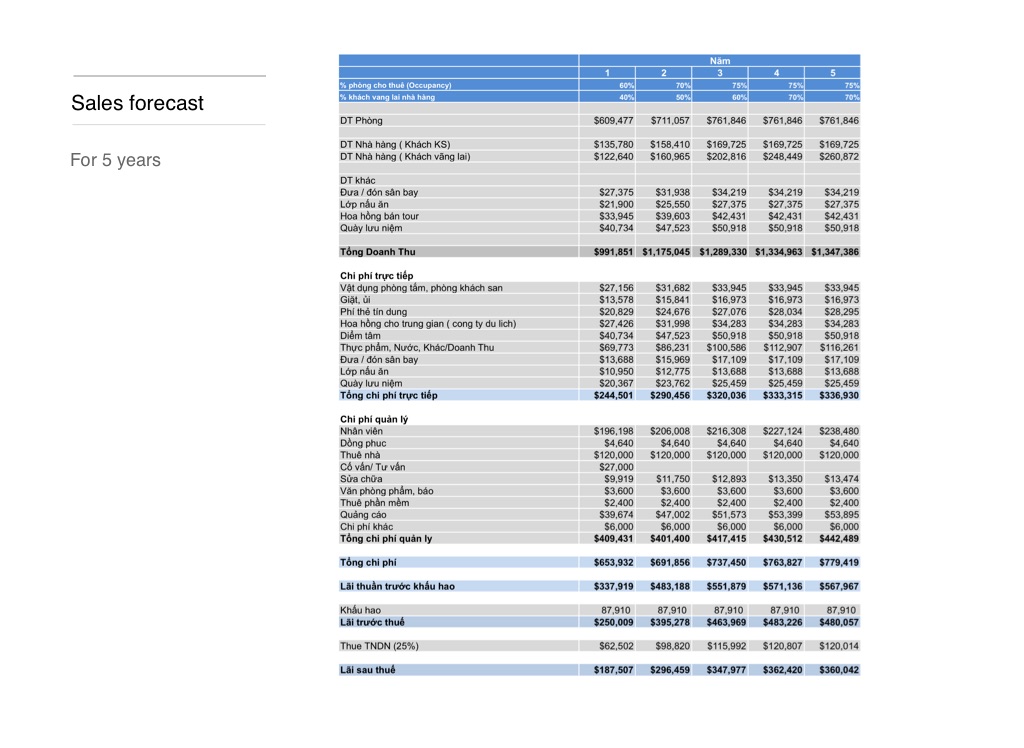Screen dimensions: 1024x748
Task: Select the 'Chi phí trực tiếp' section heading
Action: (x=376, y=275)
